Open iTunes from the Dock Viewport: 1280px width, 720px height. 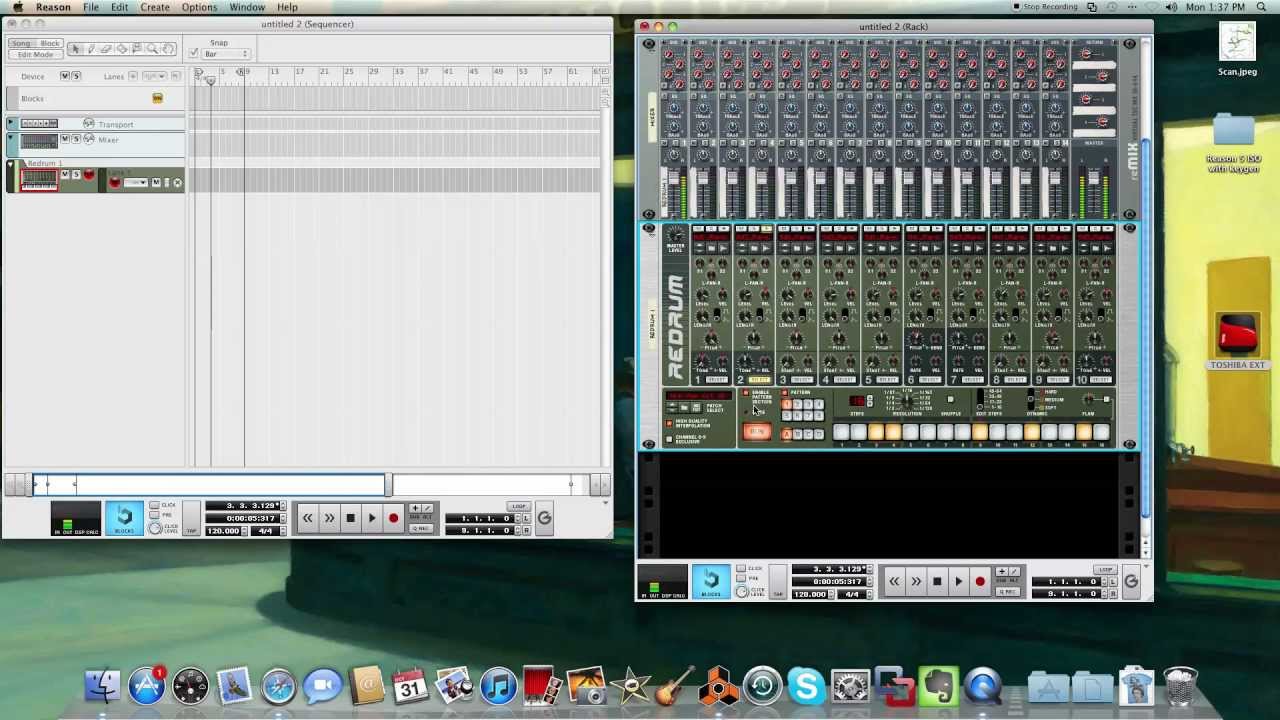498,686
